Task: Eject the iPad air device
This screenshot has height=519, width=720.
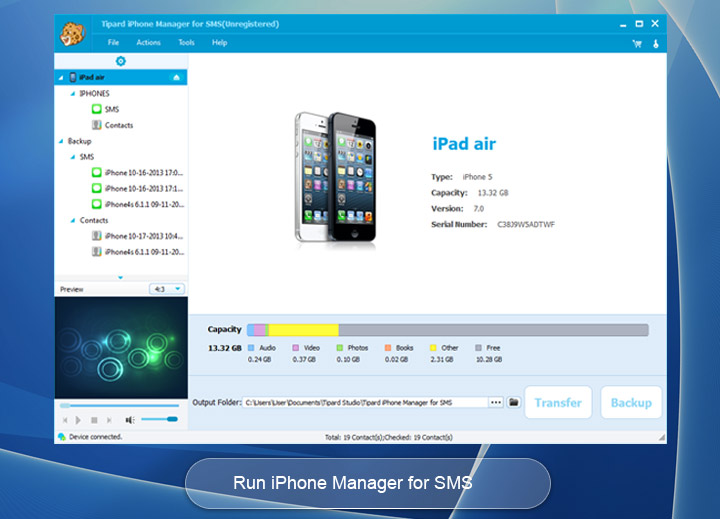Action: (x=177, y=78)
